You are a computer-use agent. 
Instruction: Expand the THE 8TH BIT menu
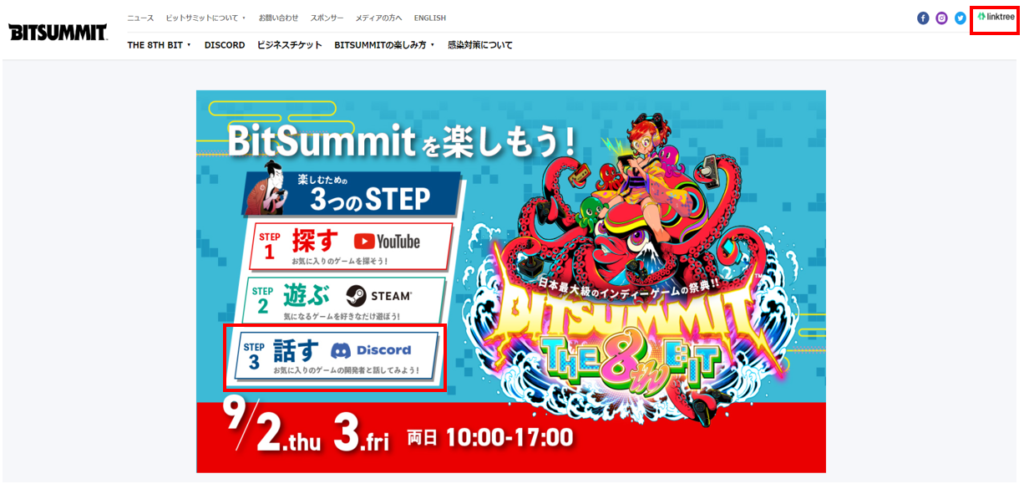point(159,45)
